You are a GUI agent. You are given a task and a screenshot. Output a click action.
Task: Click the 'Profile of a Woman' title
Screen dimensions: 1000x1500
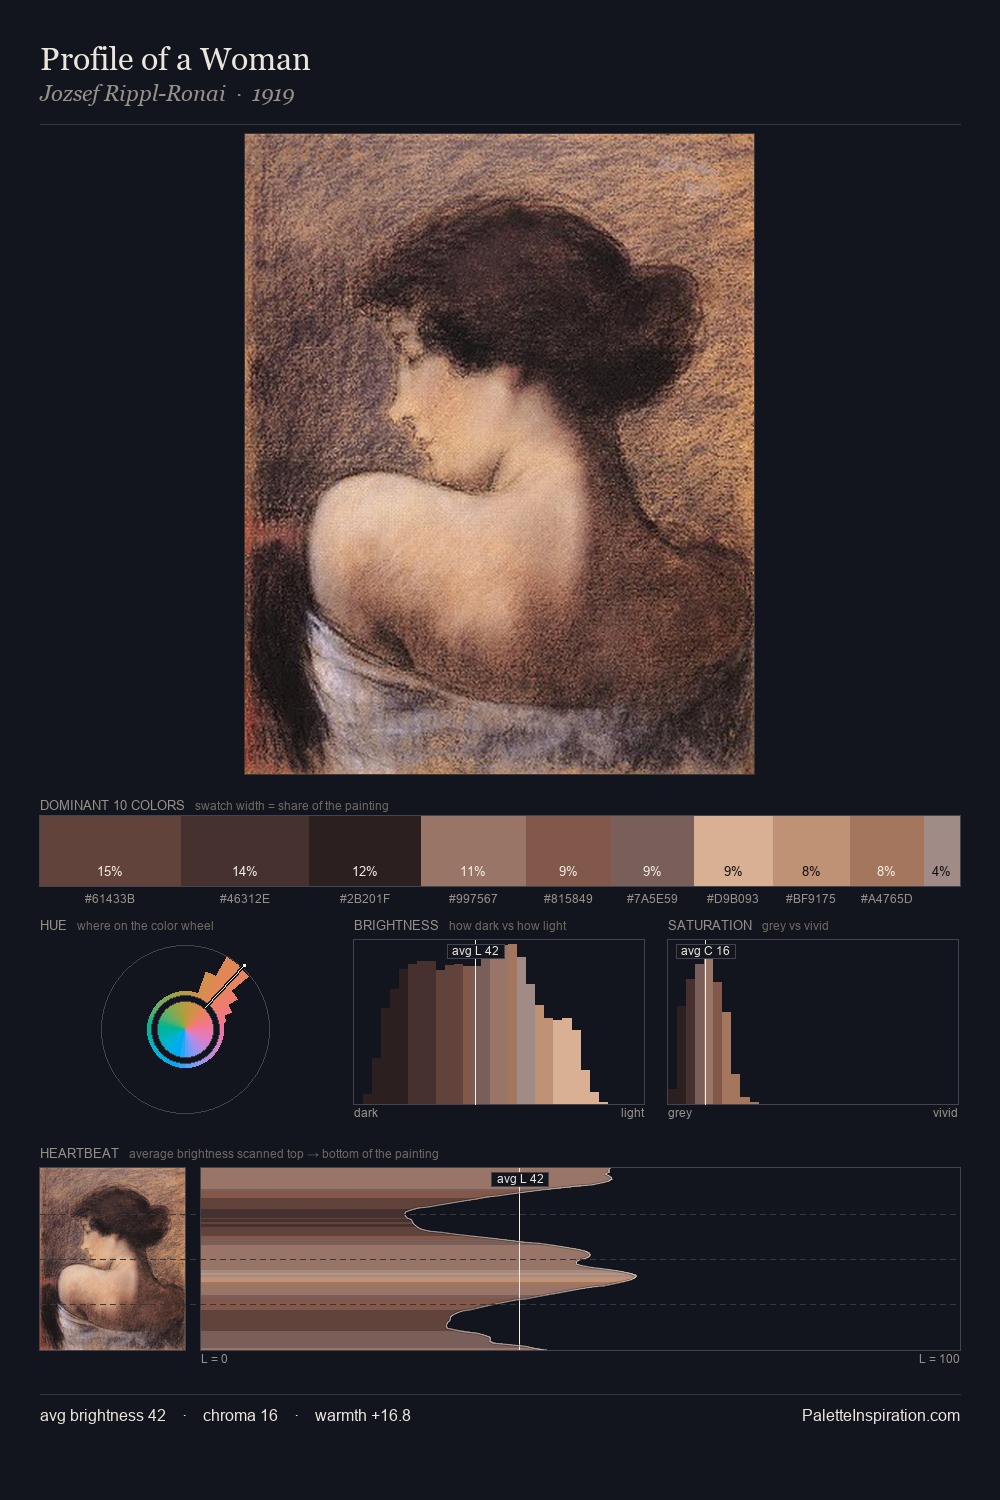[x=175, y=59]
